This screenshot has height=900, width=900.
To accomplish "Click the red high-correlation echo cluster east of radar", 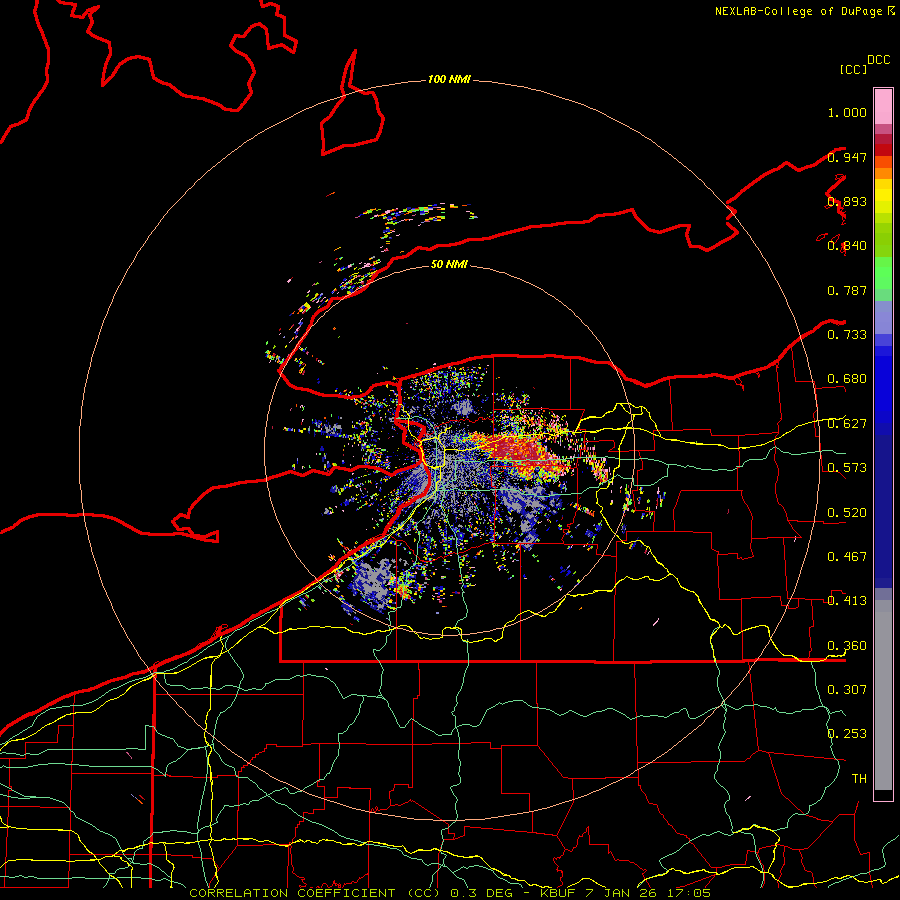I will click(x=517, y=448).
